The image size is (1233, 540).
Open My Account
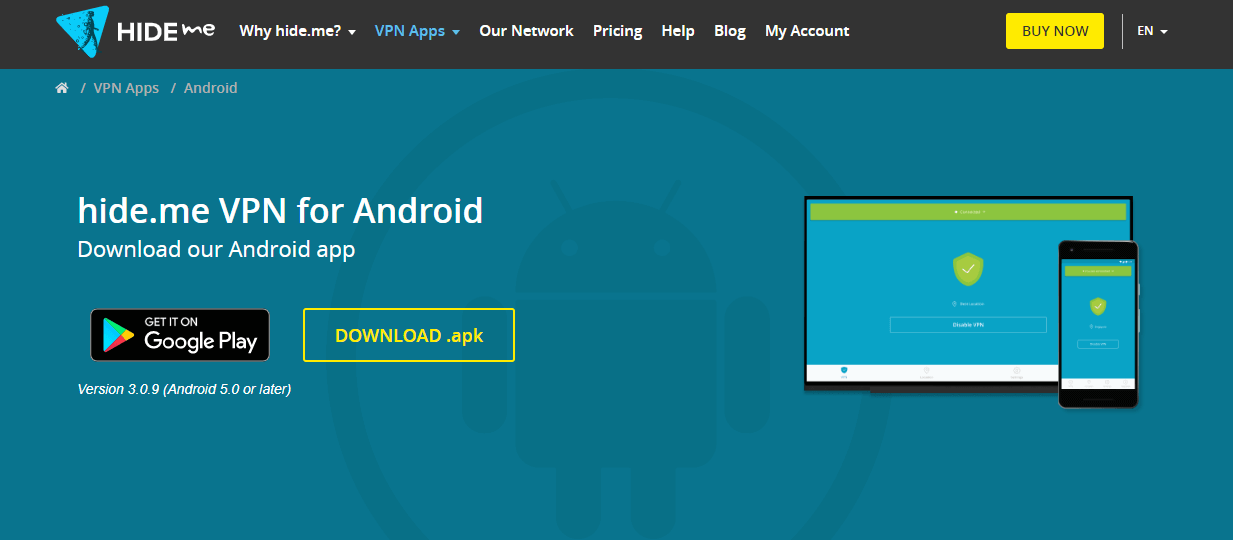point(807,31)
